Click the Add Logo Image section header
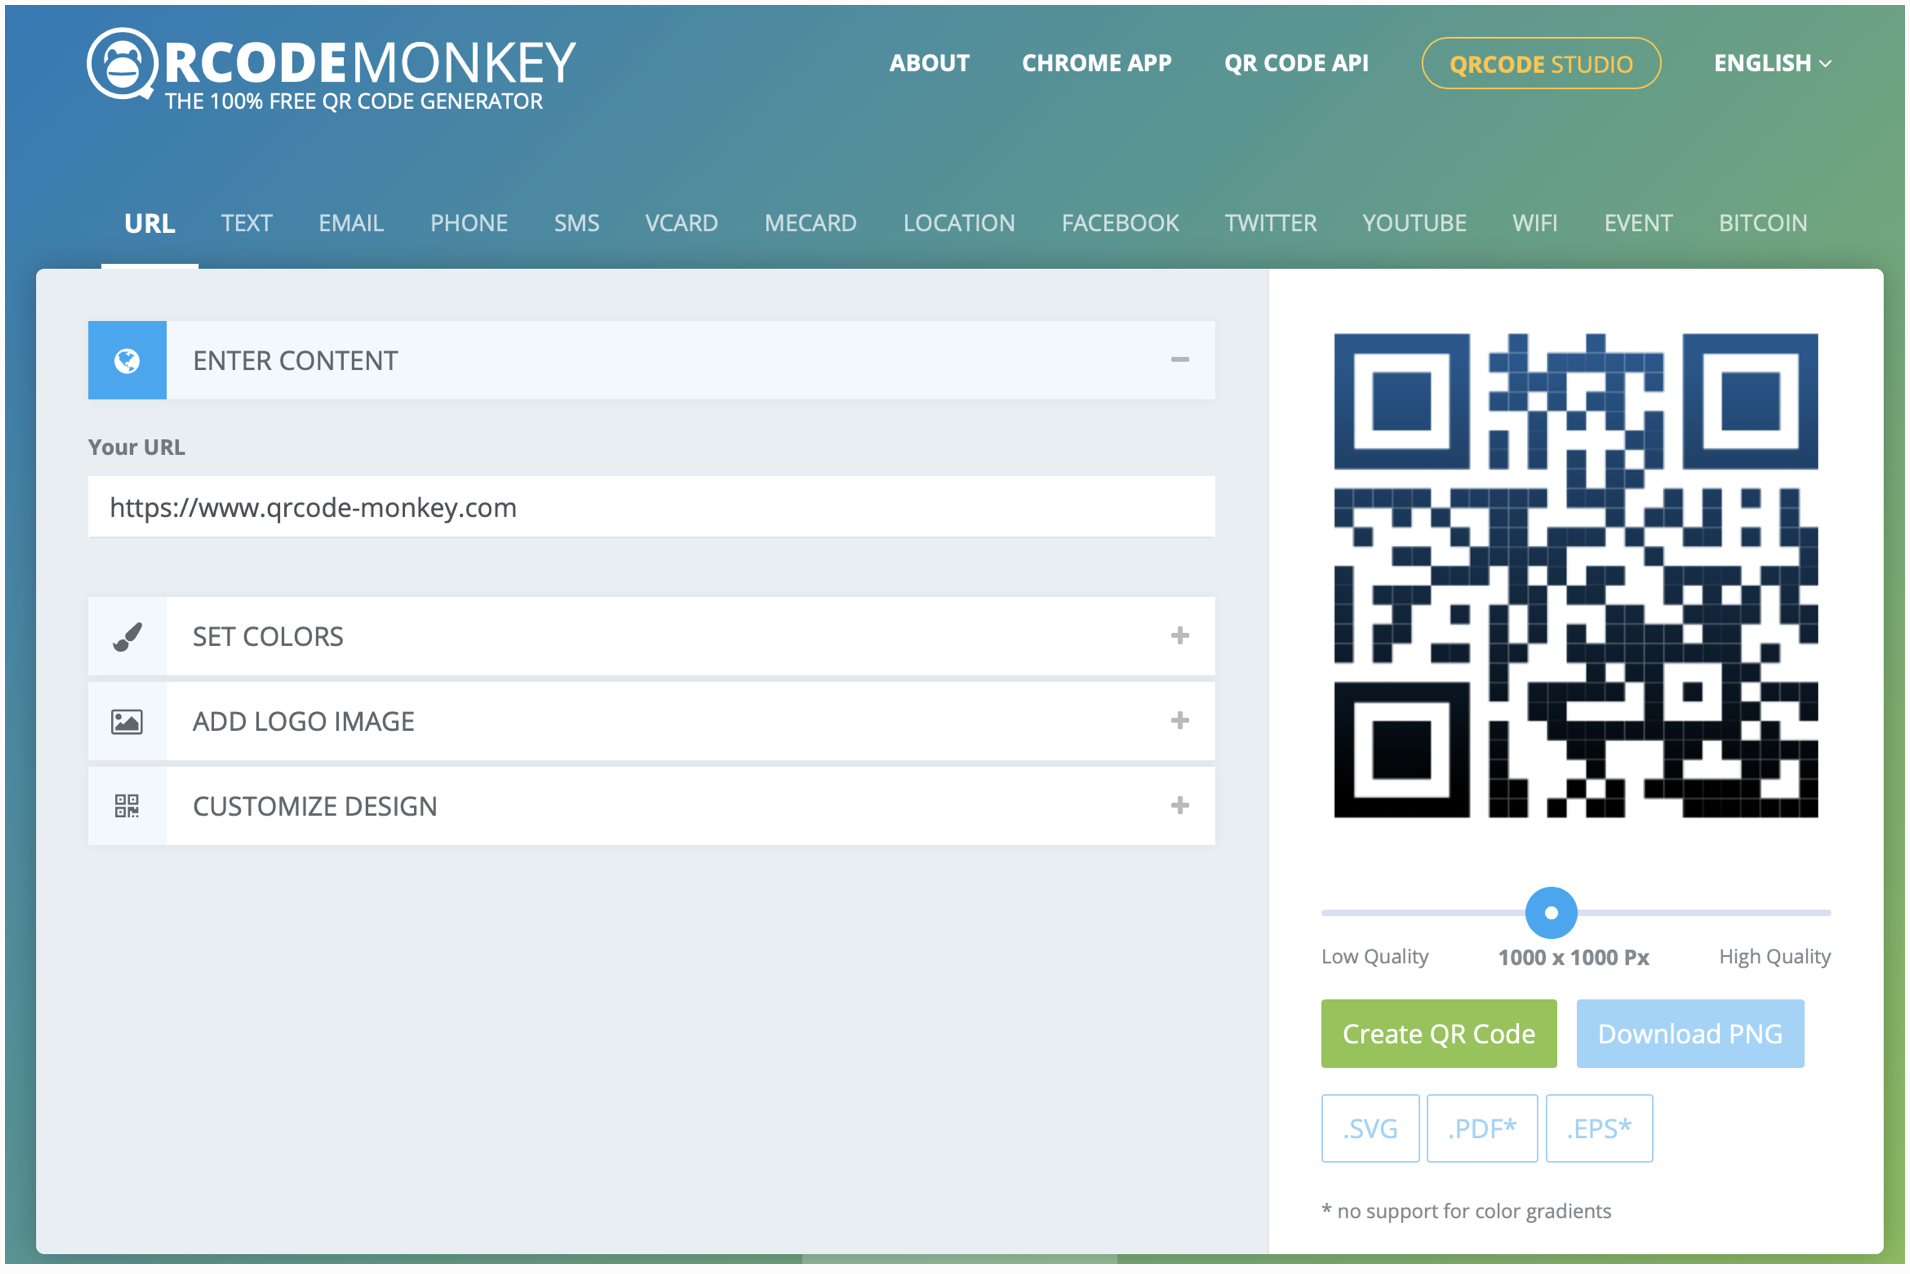Screen dimensions: 1910x1274 coord(651,721)
